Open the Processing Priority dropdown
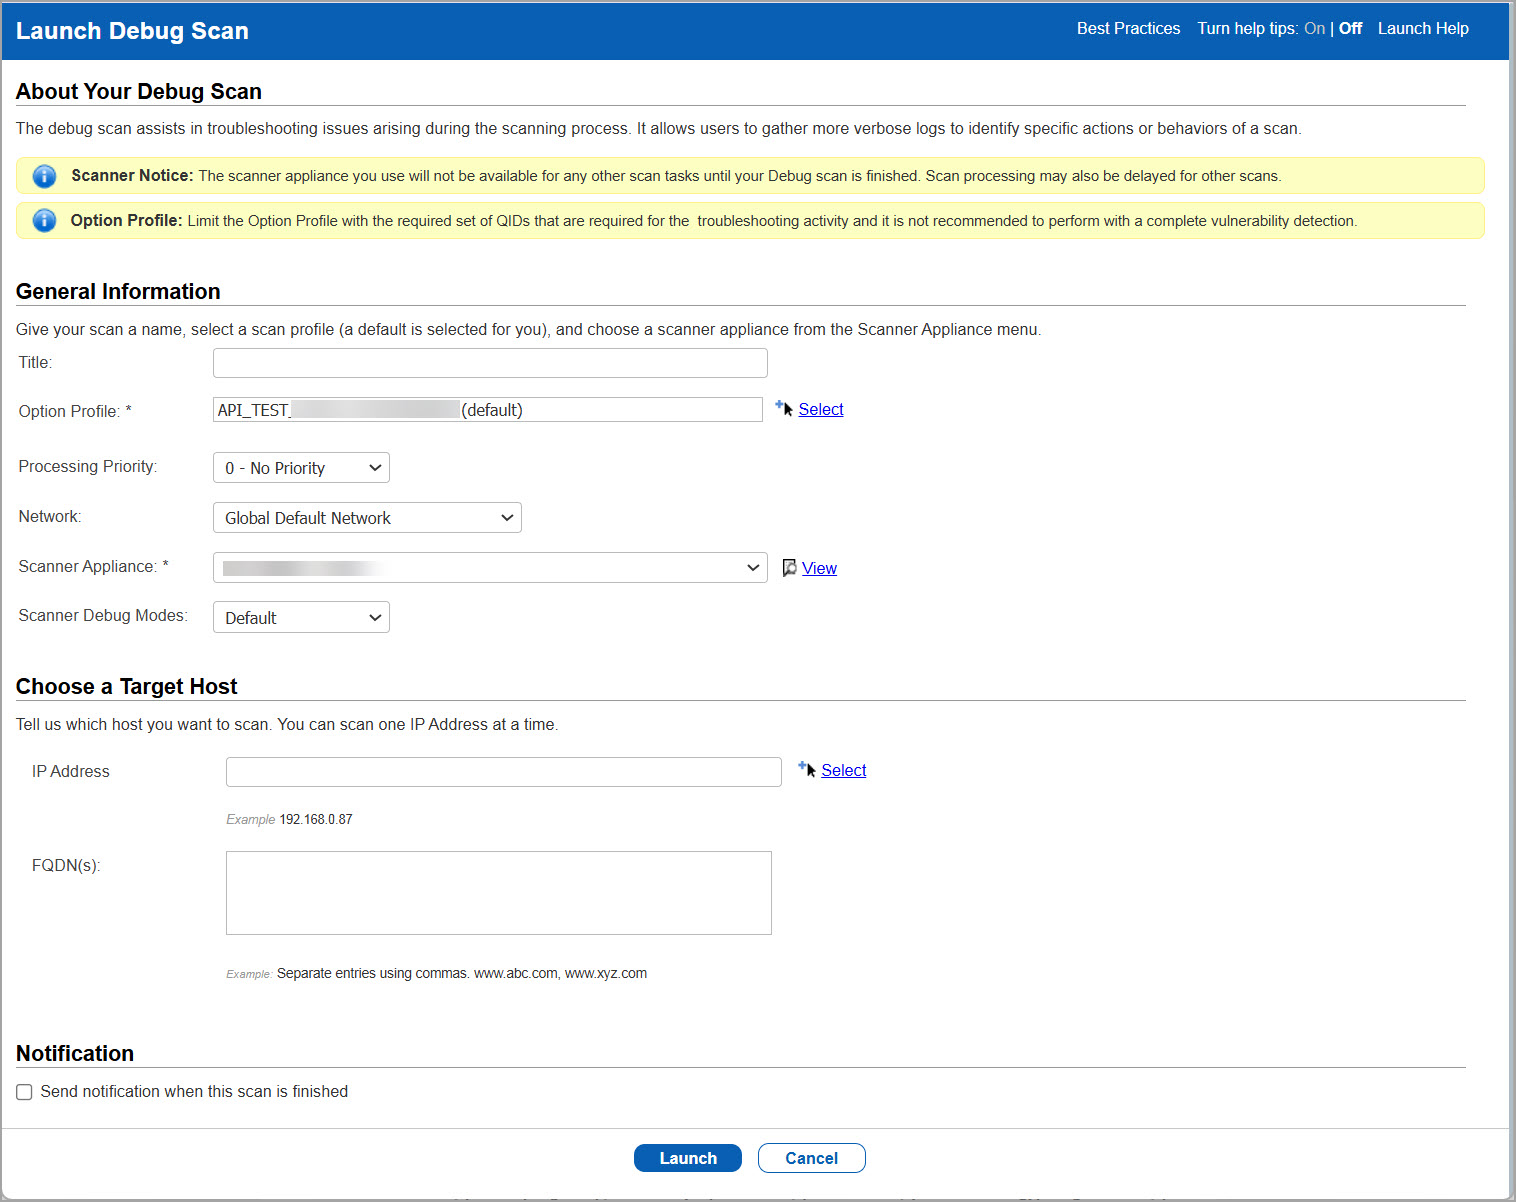This screenshot has width=1516, height=1202. pos(301,468)
